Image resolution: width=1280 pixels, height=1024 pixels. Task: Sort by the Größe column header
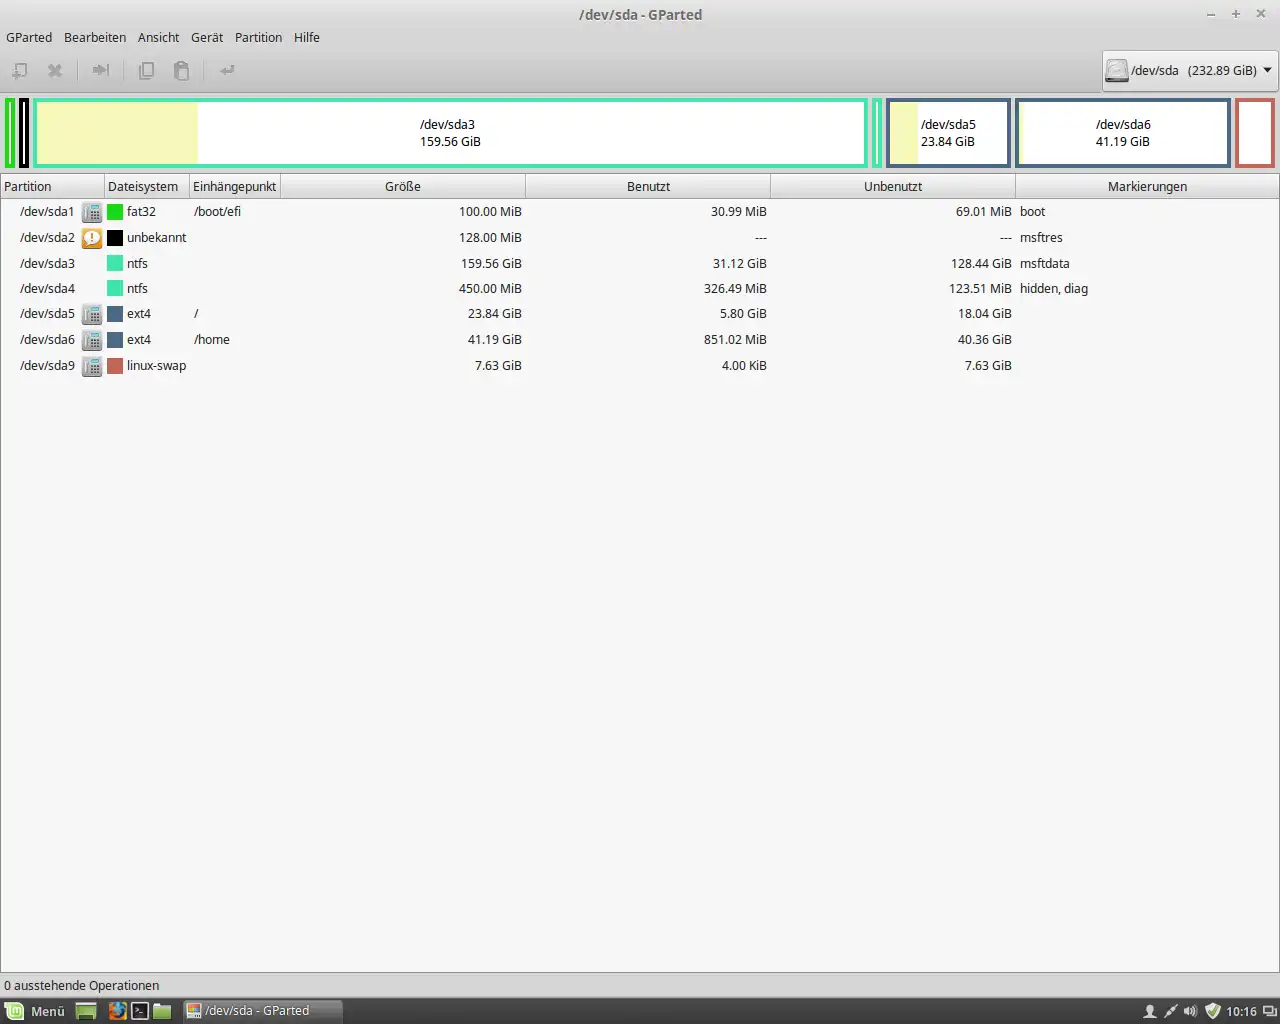point(403,187)
